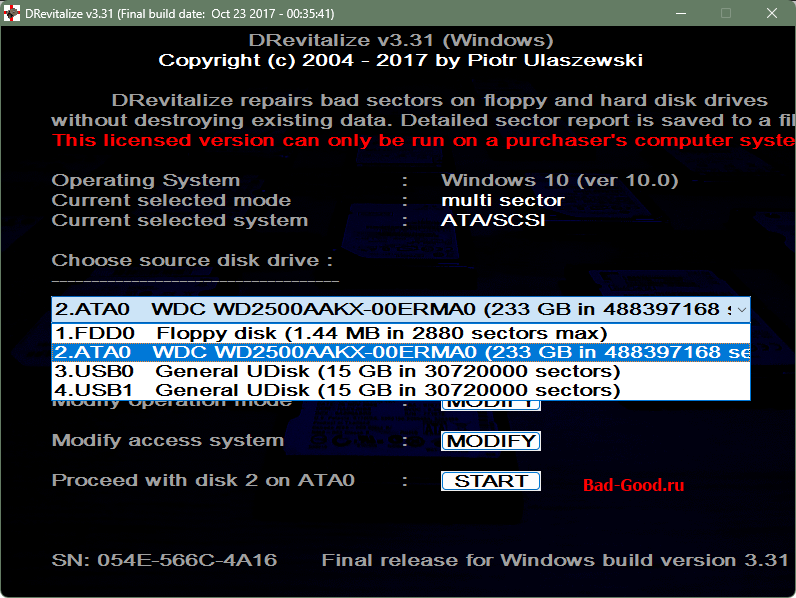
Task: Choose 2.ATA0 WDC WD2500AAKX drive option
Action: point(400,352)
